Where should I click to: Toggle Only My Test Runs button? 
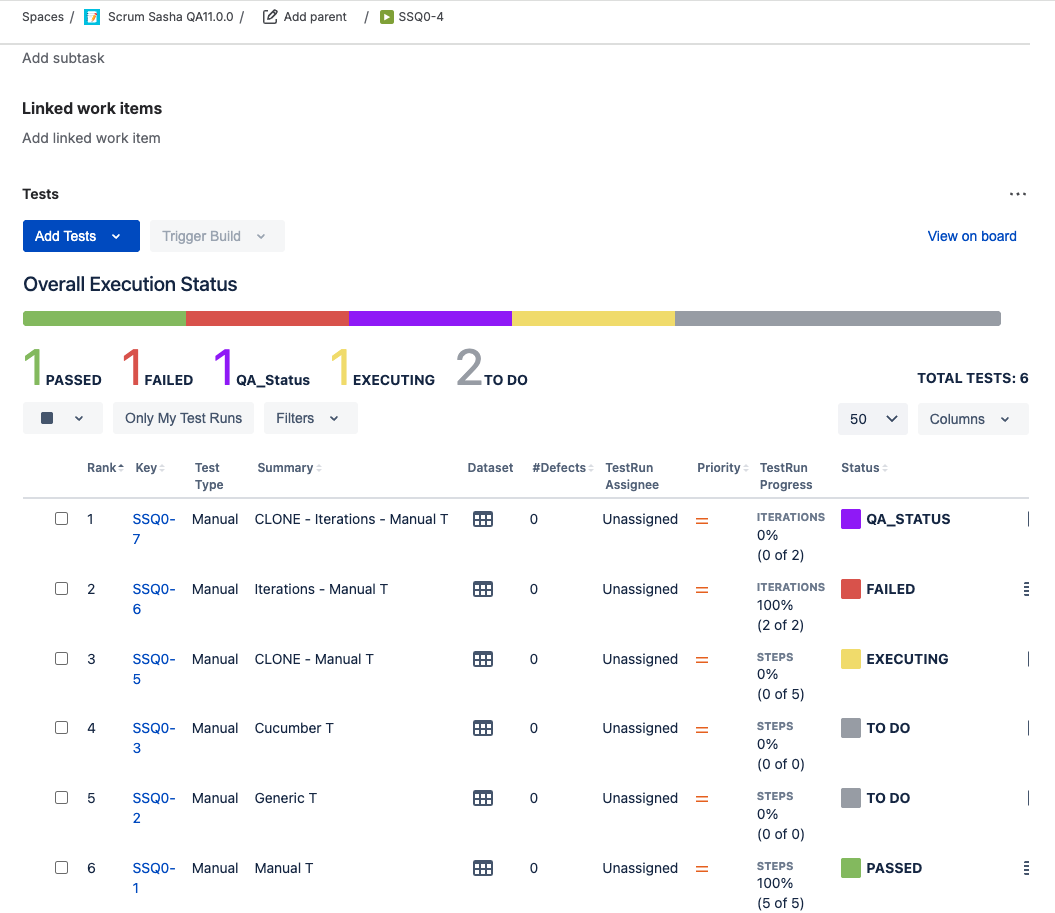click(183, 418)
